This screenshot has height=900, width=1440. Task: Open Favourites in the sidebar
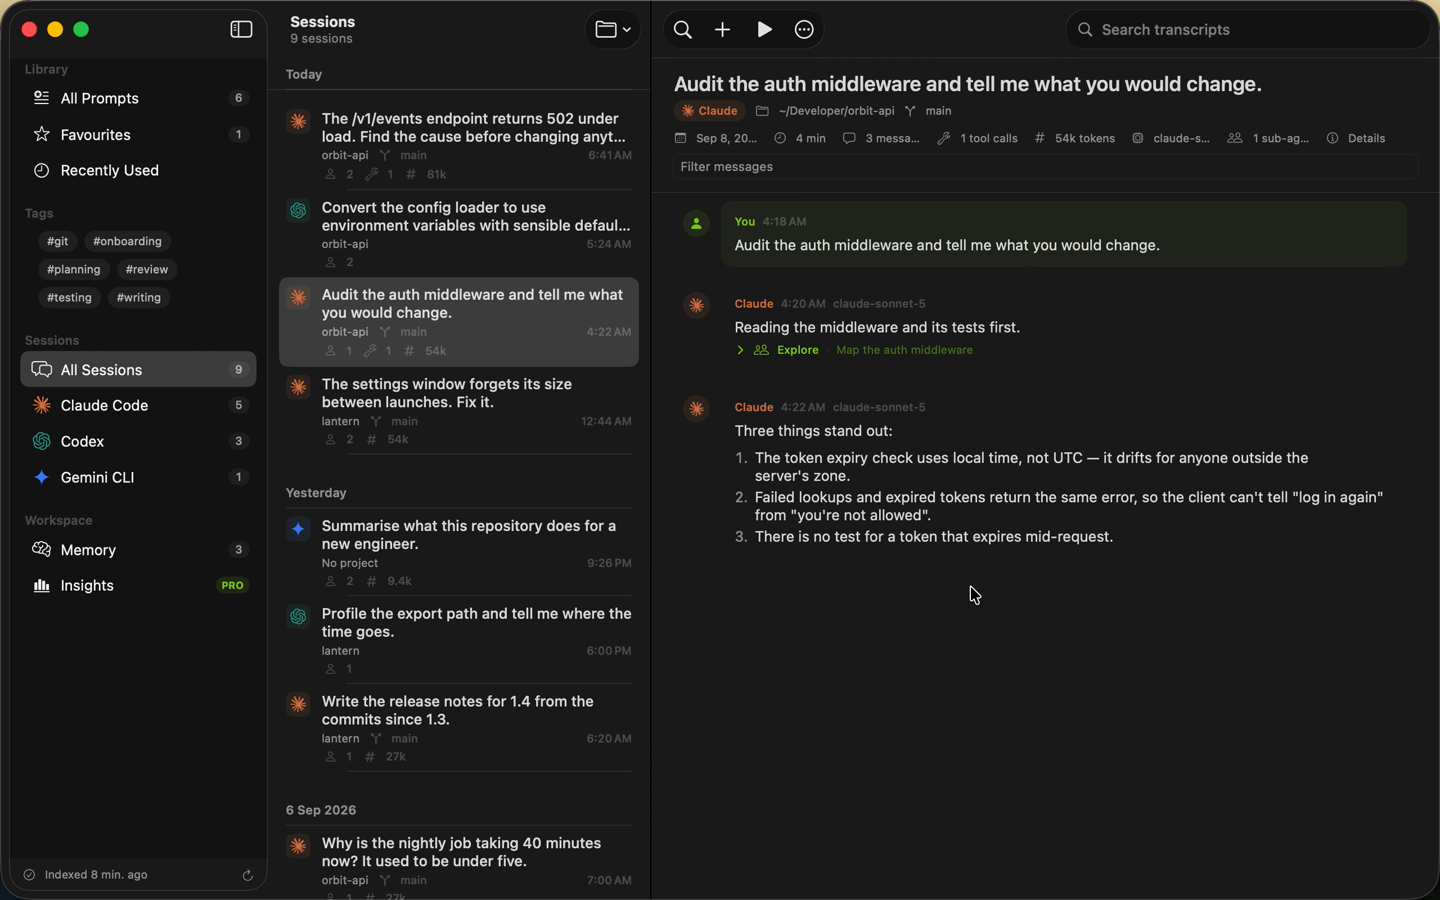[138, 134]
